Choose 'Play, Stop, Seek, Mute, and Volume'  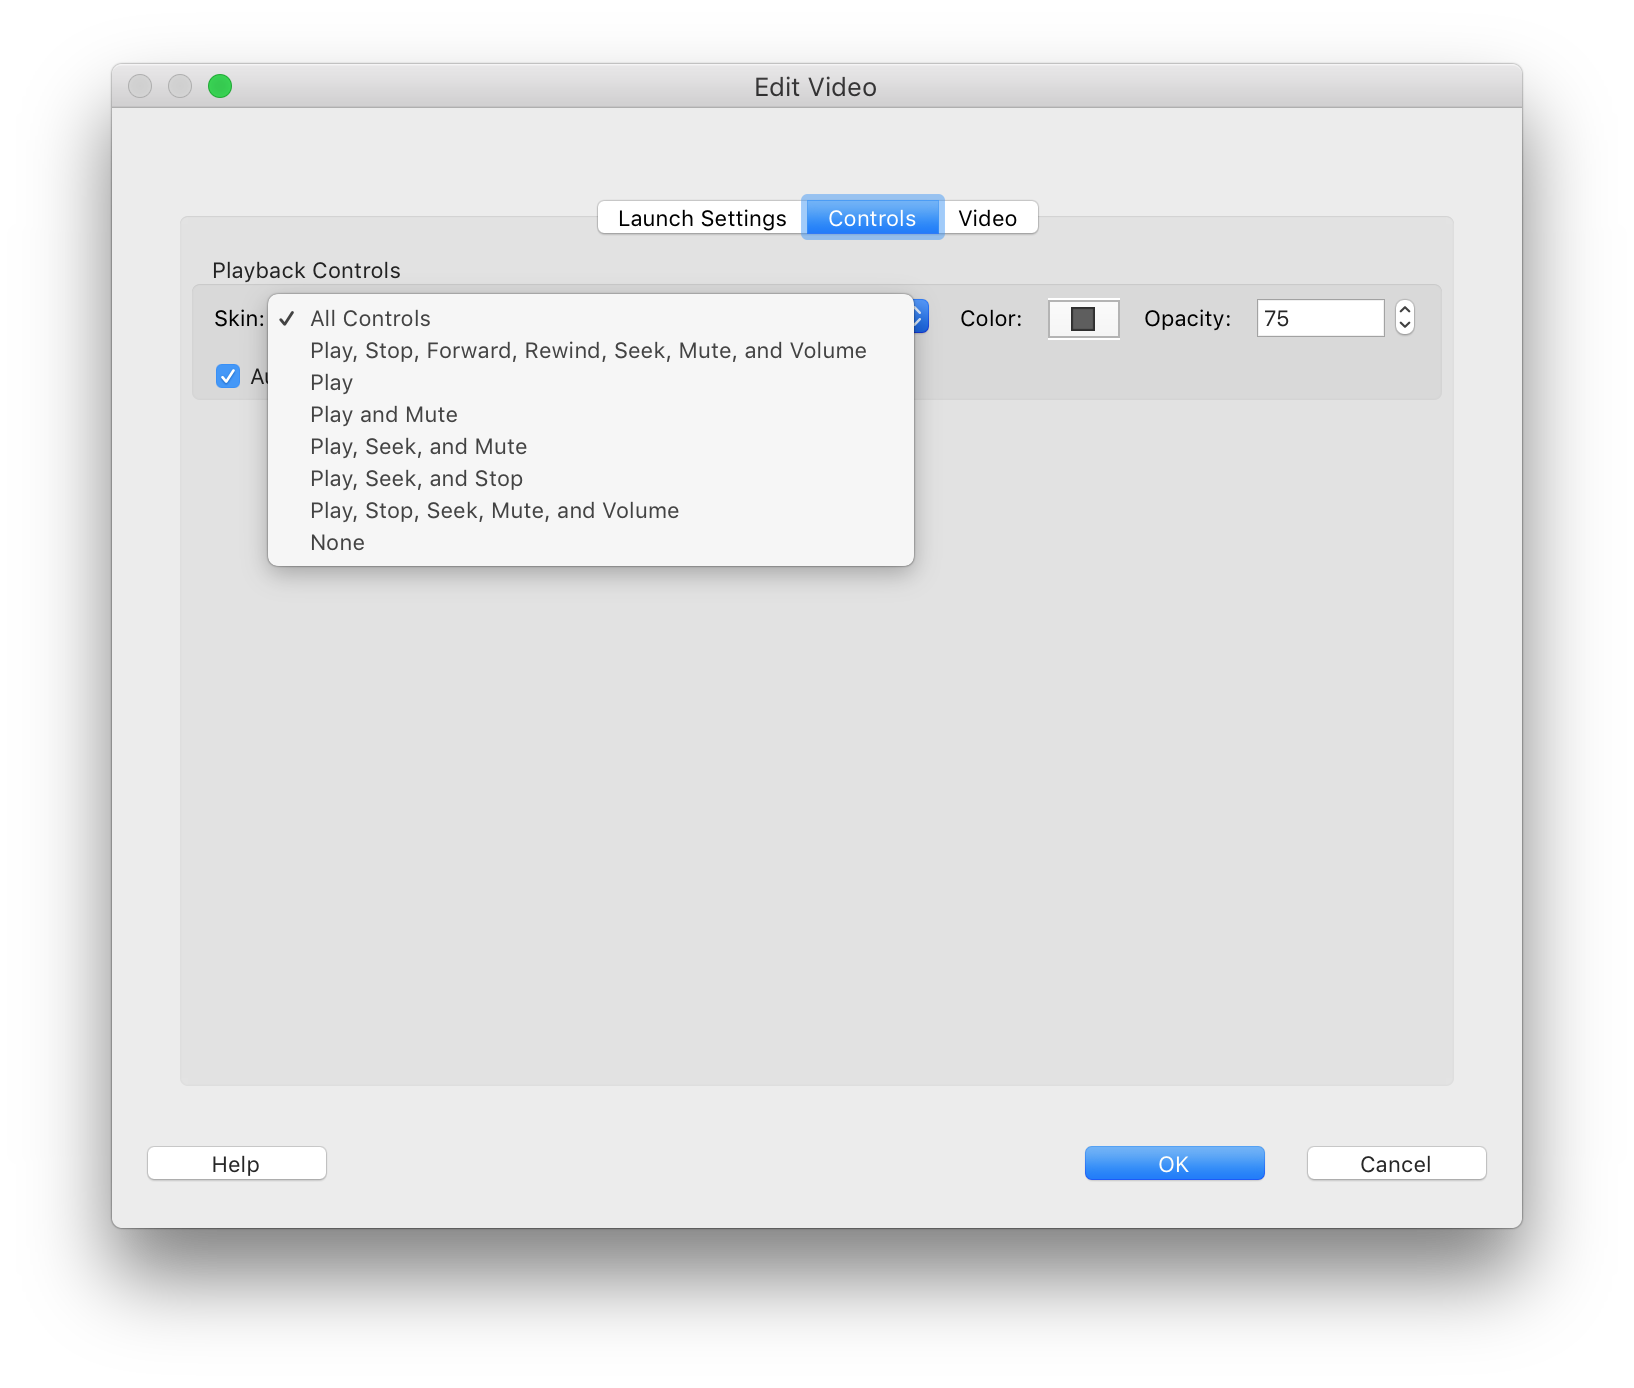click(494, 511)
